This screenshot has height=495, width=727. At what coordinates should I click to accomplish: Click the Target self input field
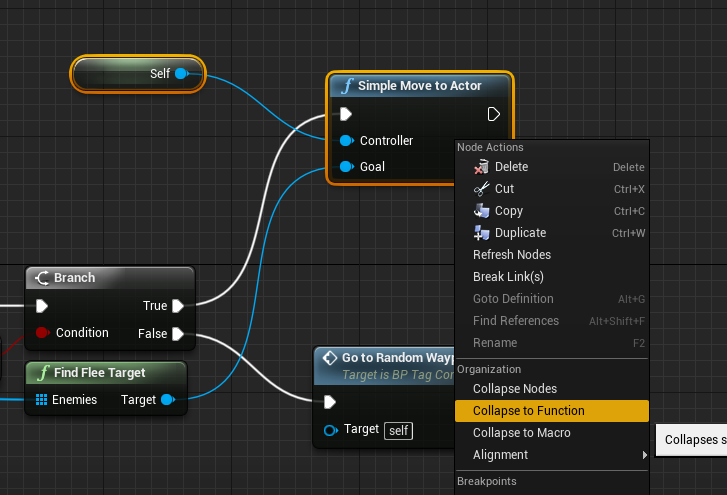point(398,430)
